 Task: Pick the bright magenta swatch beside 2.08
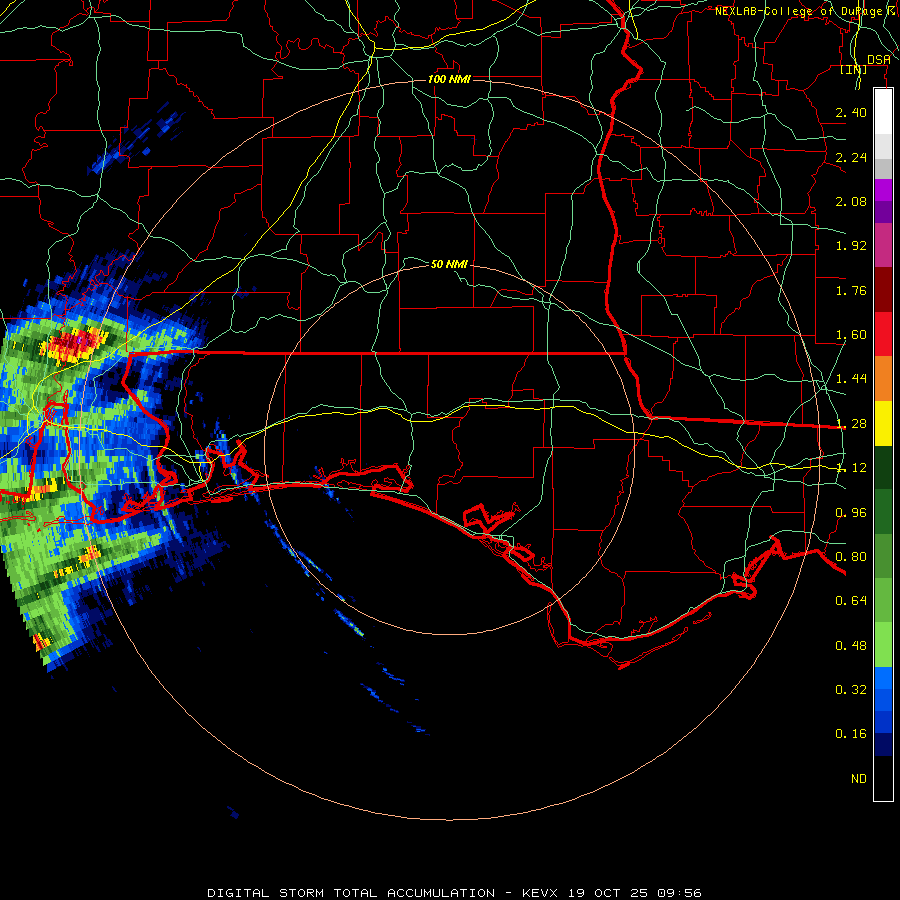coord(883,190)
